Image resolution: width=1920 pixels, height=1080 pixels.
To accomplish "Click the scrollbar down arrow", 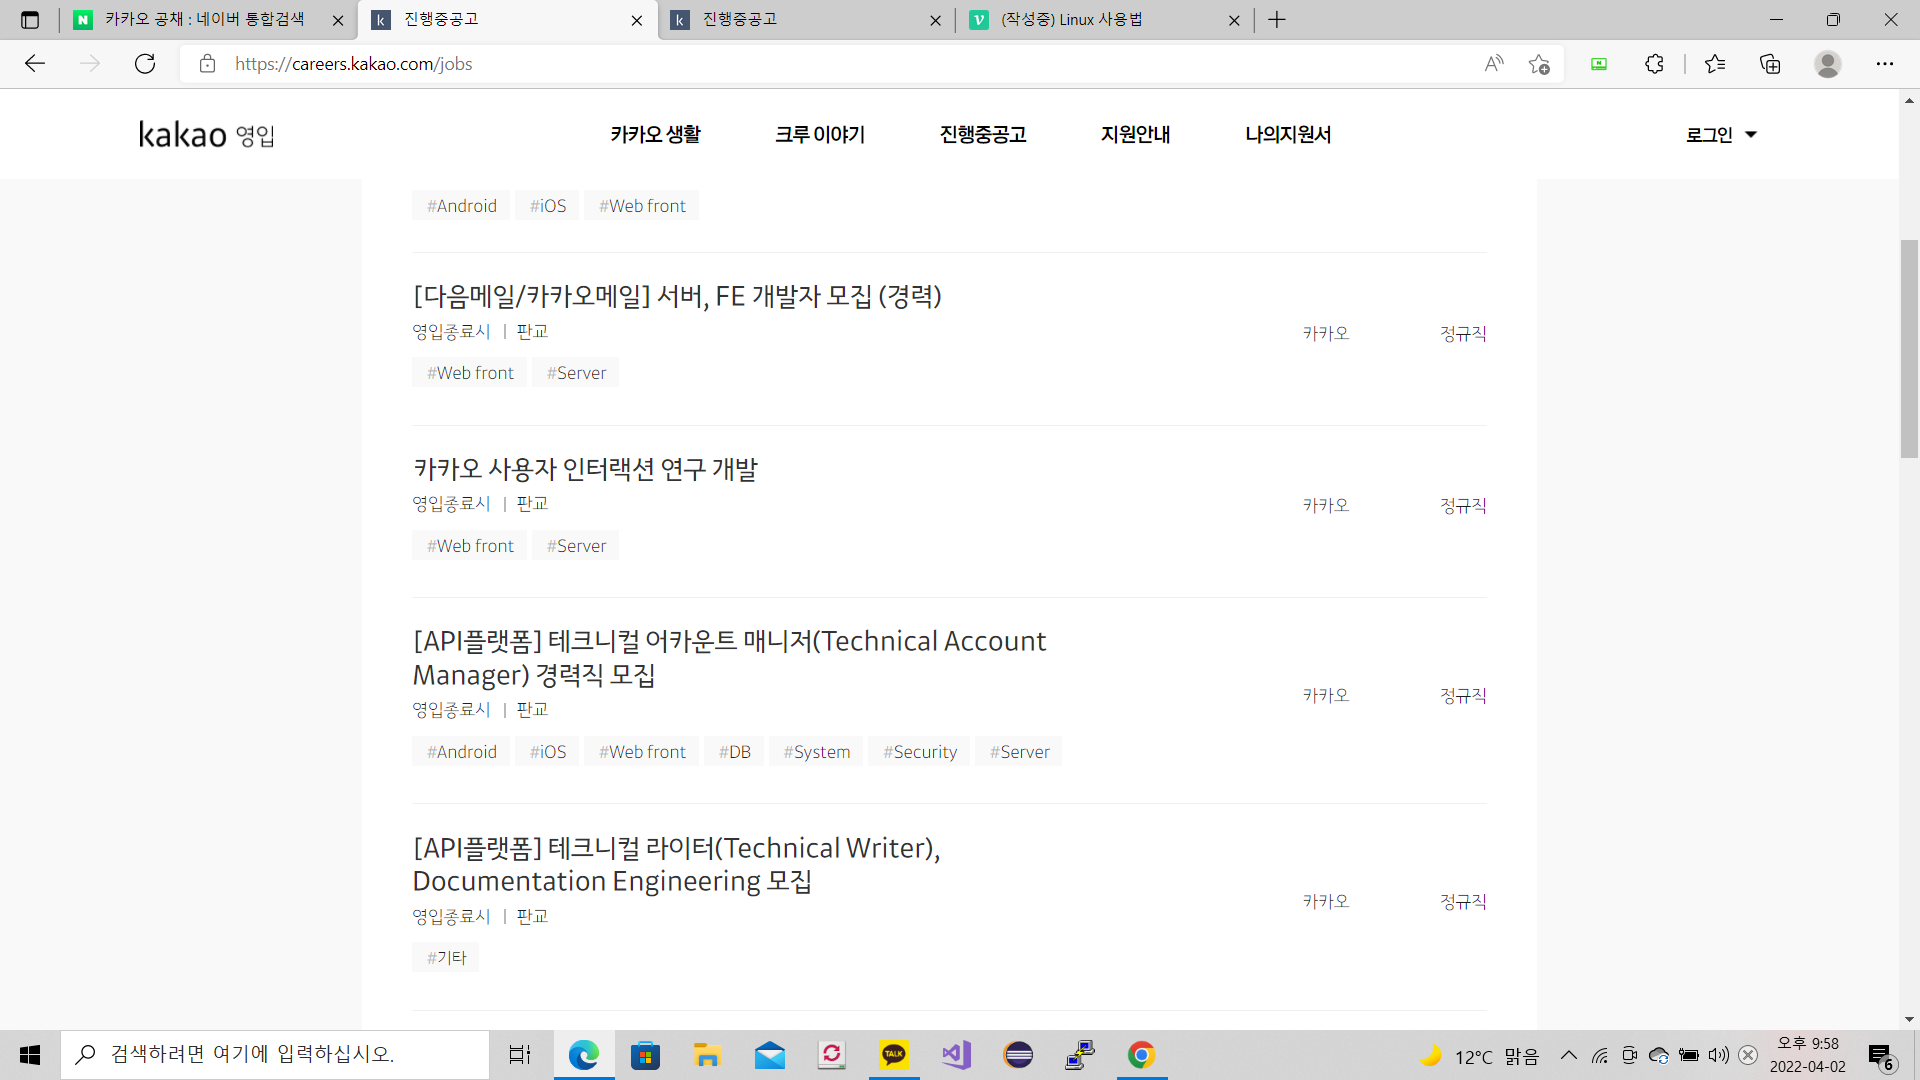I will coord(1909,1019).
